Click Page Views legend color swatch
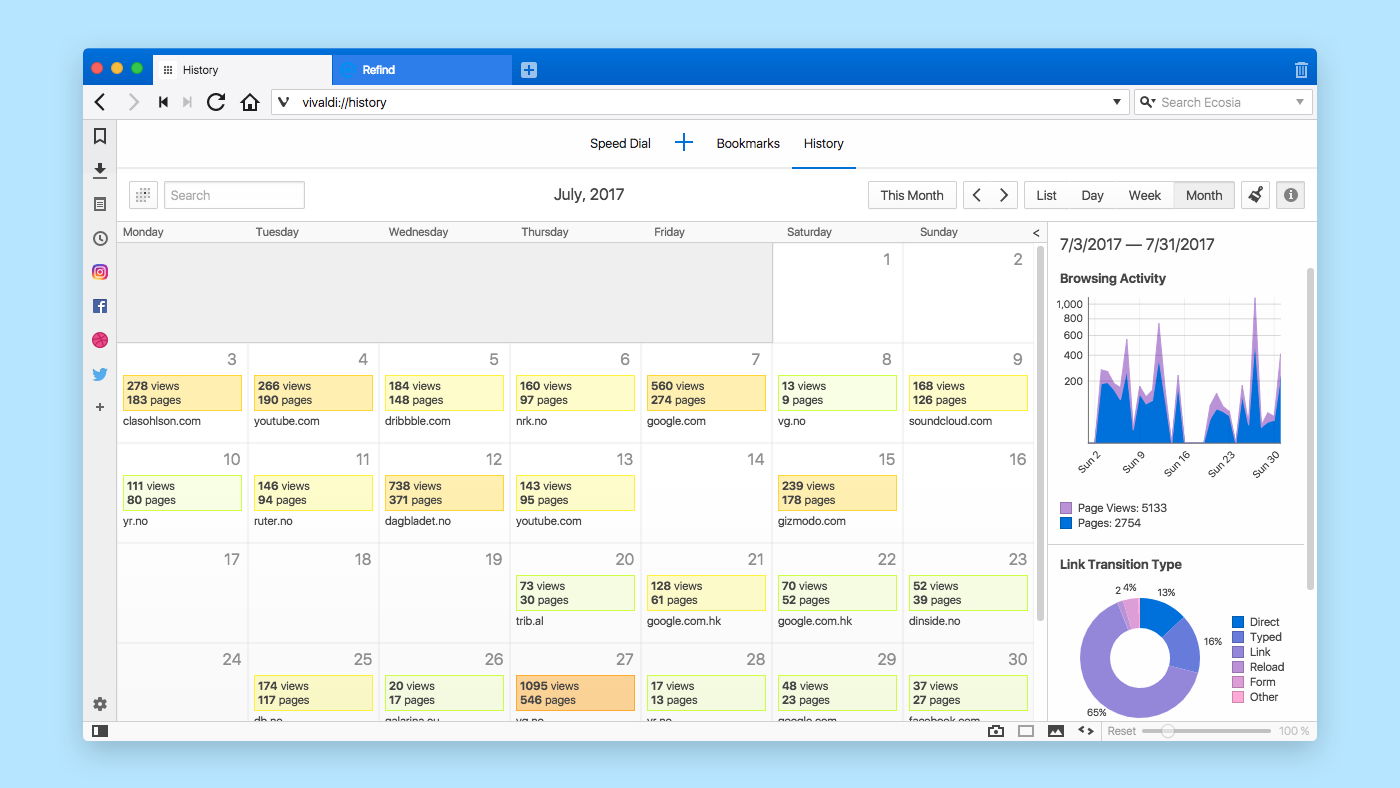The width and height of the screenshot is (1400, 788). [1066, 508]
